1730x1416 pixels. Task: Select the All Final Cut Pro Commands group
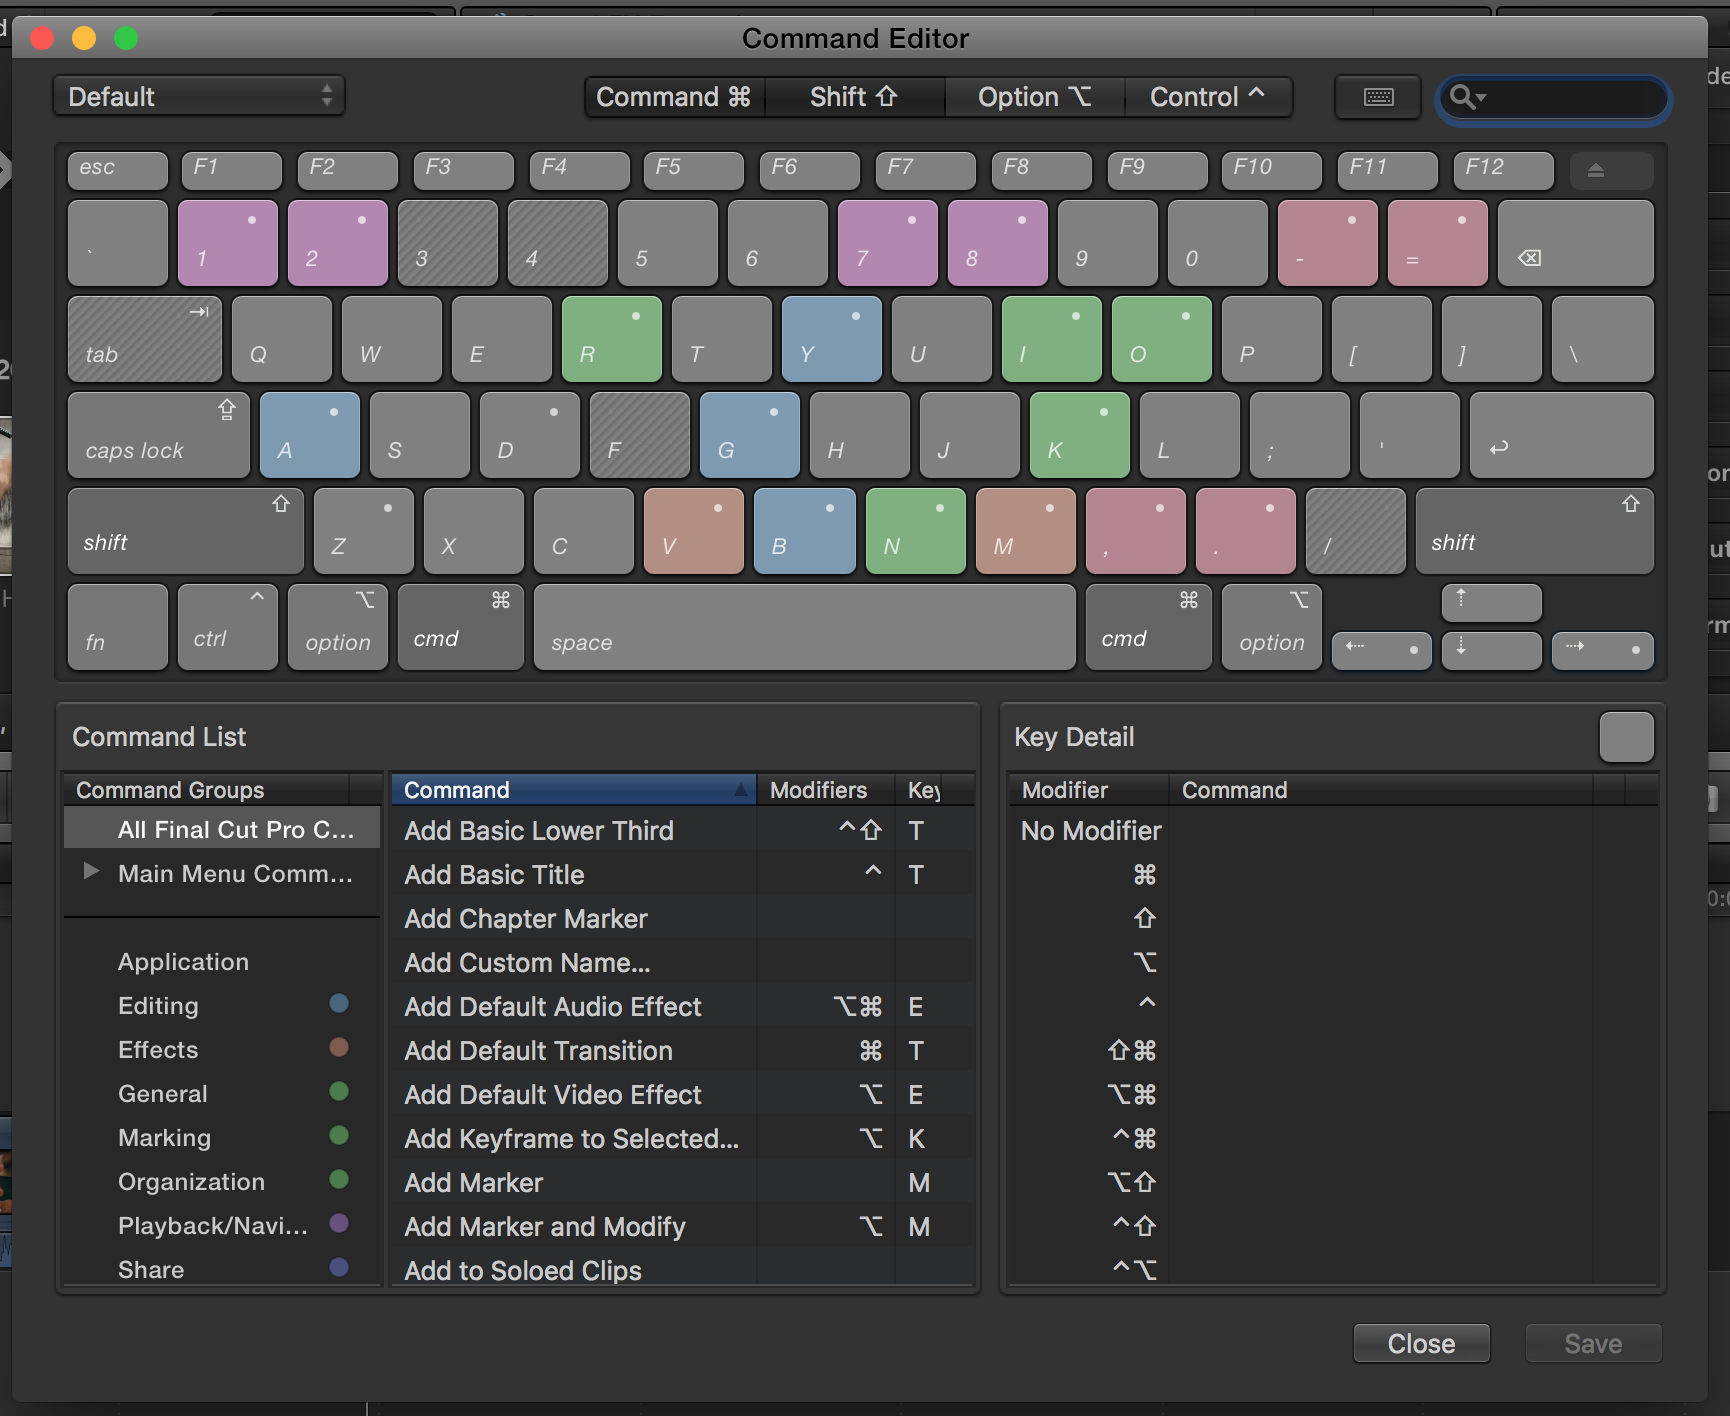coord(221,829)
